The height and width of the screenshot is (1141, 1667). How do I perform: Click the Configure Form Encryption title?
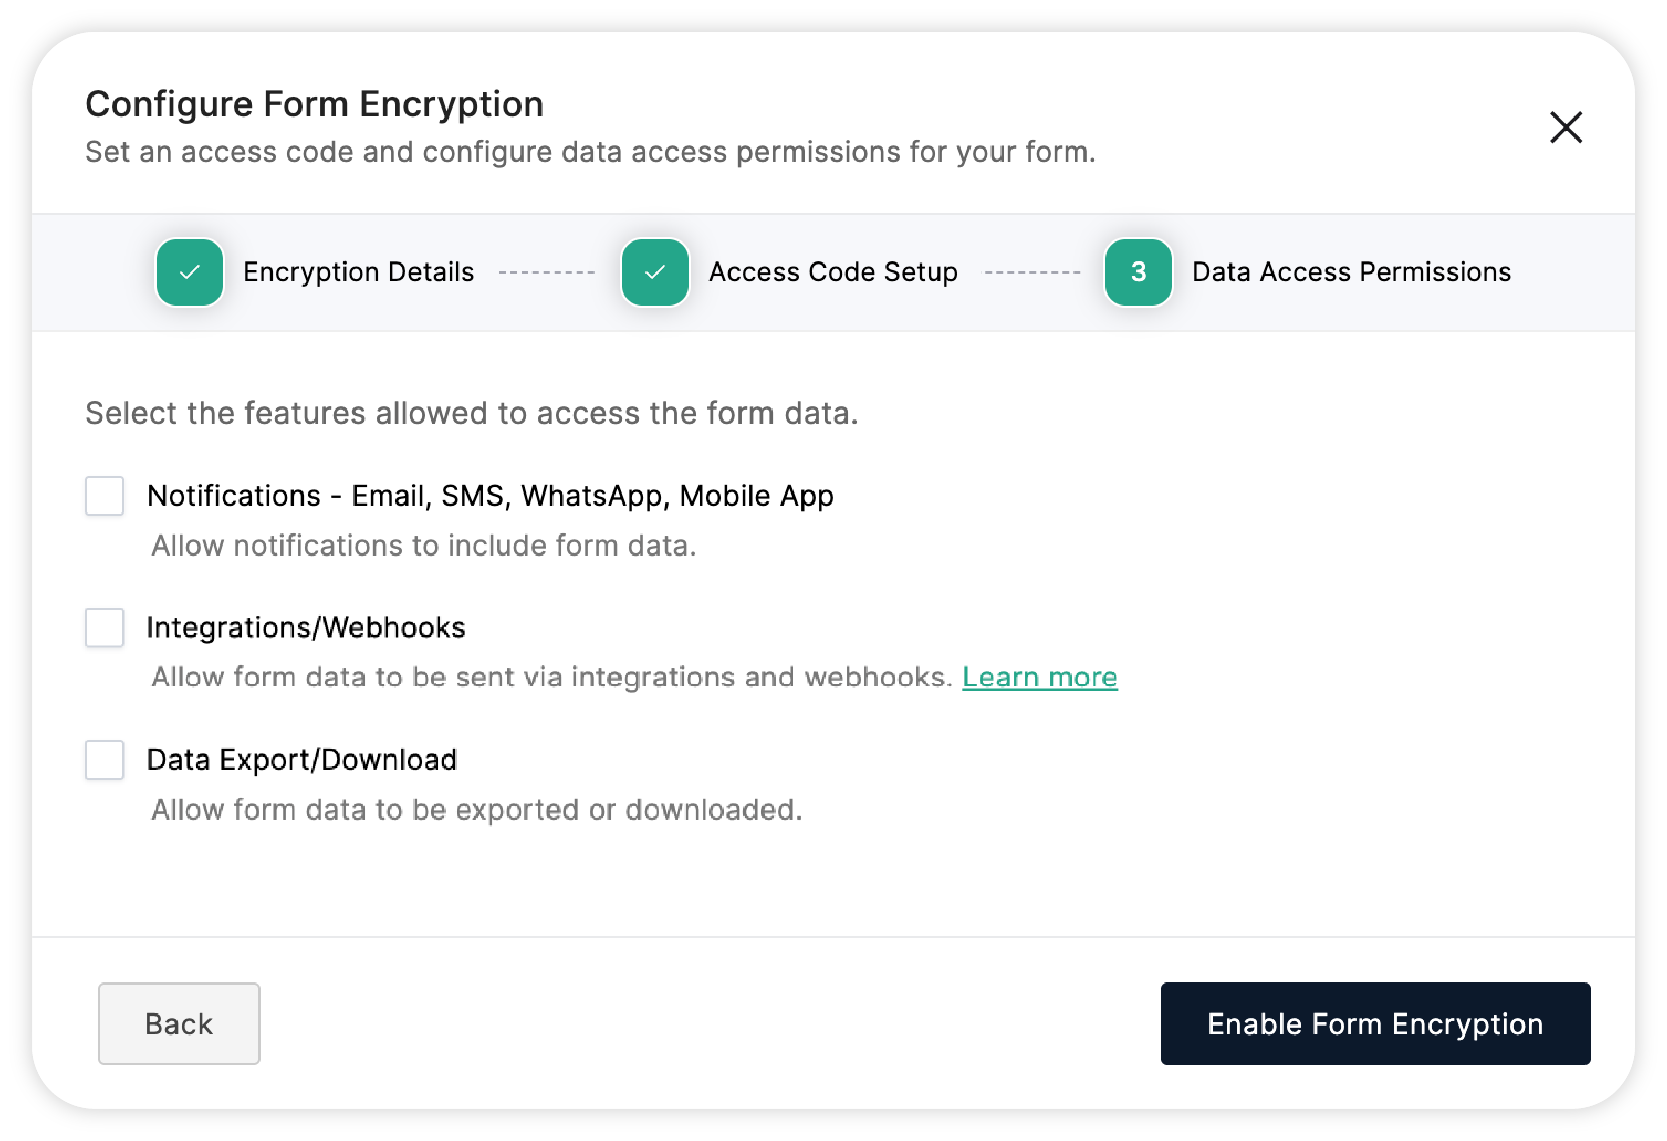point(315,104)
